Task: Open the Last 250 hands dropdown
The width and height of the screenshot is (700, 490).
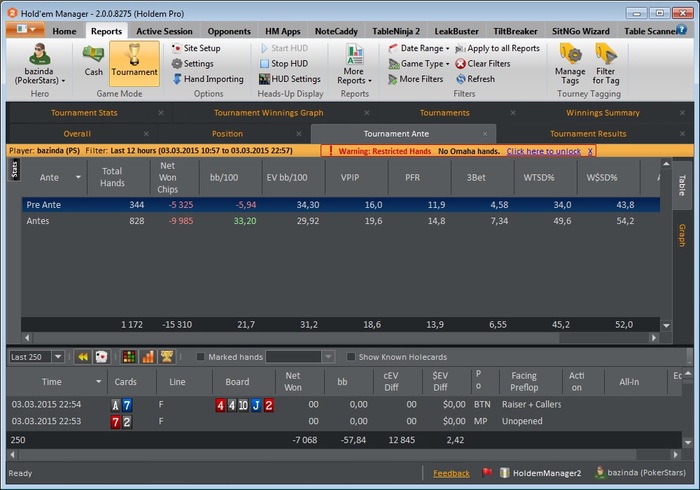Action: [58, 357]
